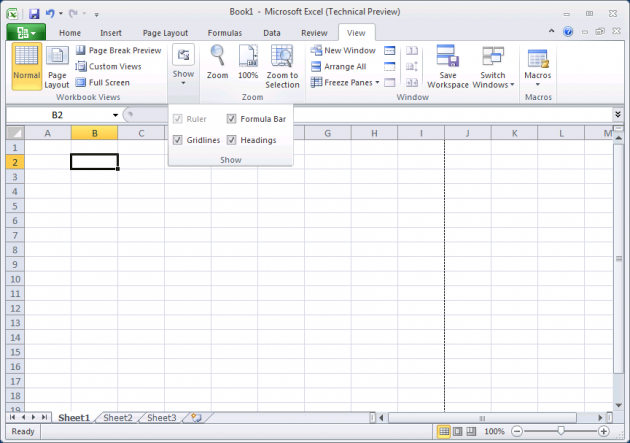This screenshot has width=630, height=443.
Task: Select the Sheet1 tab
Action: click(74, 418)
